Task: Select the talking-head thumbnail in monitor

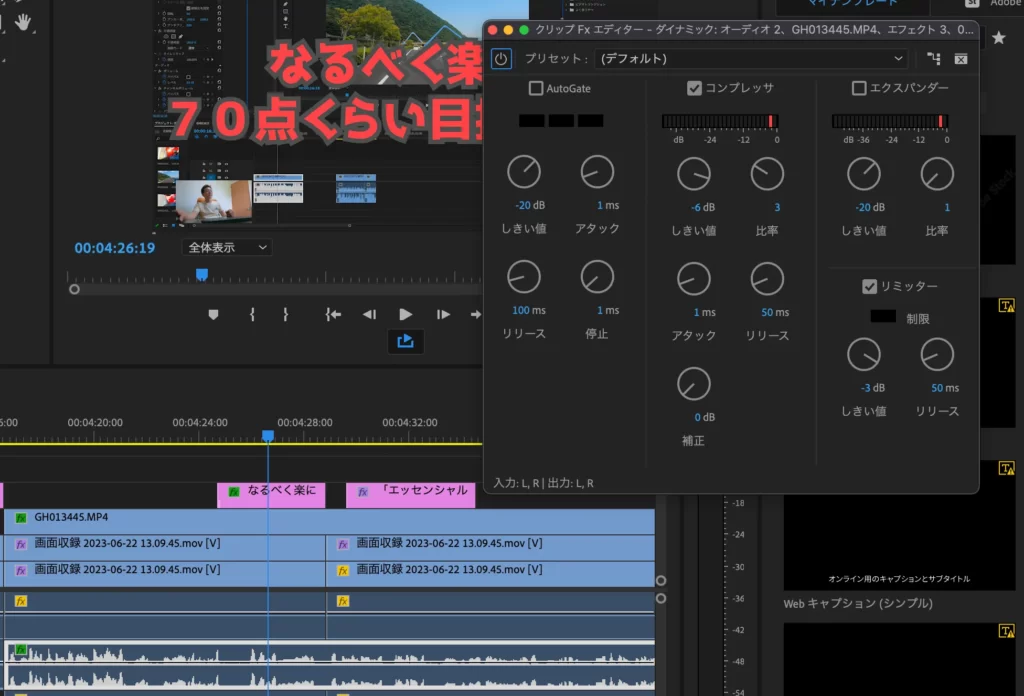Action: (x=214, y=200)
